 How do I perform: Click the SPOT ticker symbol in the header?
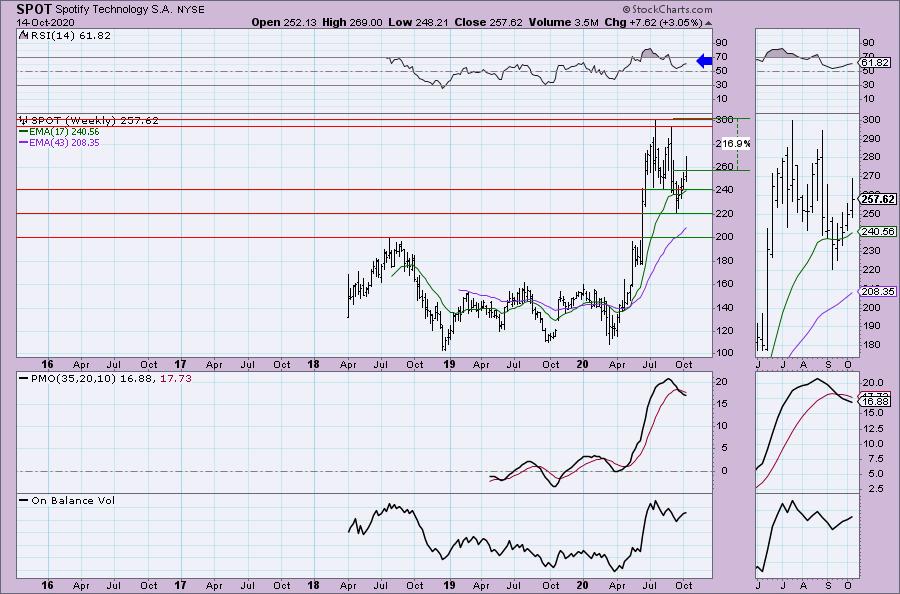tap(34, 9)
